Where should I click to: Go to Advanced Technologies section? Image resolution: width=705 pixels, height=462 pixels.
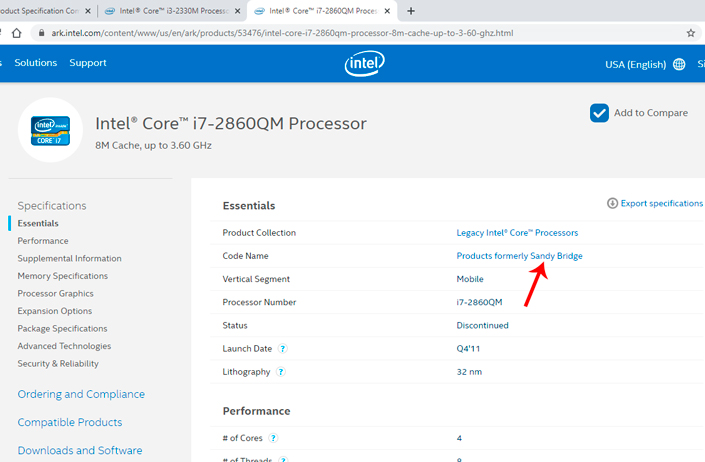(x=64, y=346)
